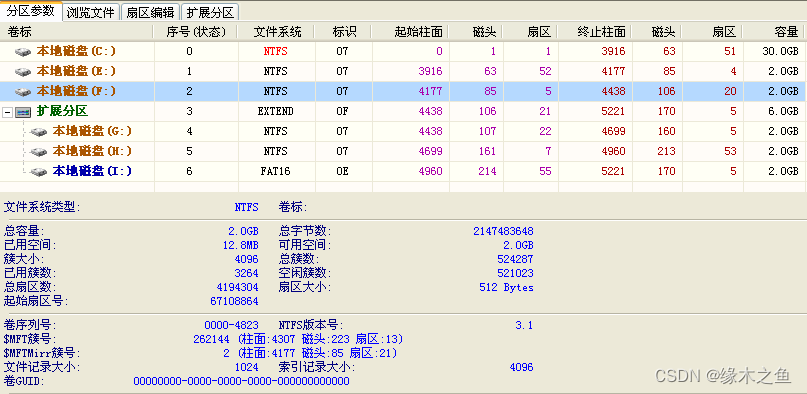Viewport: 807px width, 394px height.
Task: Click the 扩展分区 partition icon
Action: 23,112
